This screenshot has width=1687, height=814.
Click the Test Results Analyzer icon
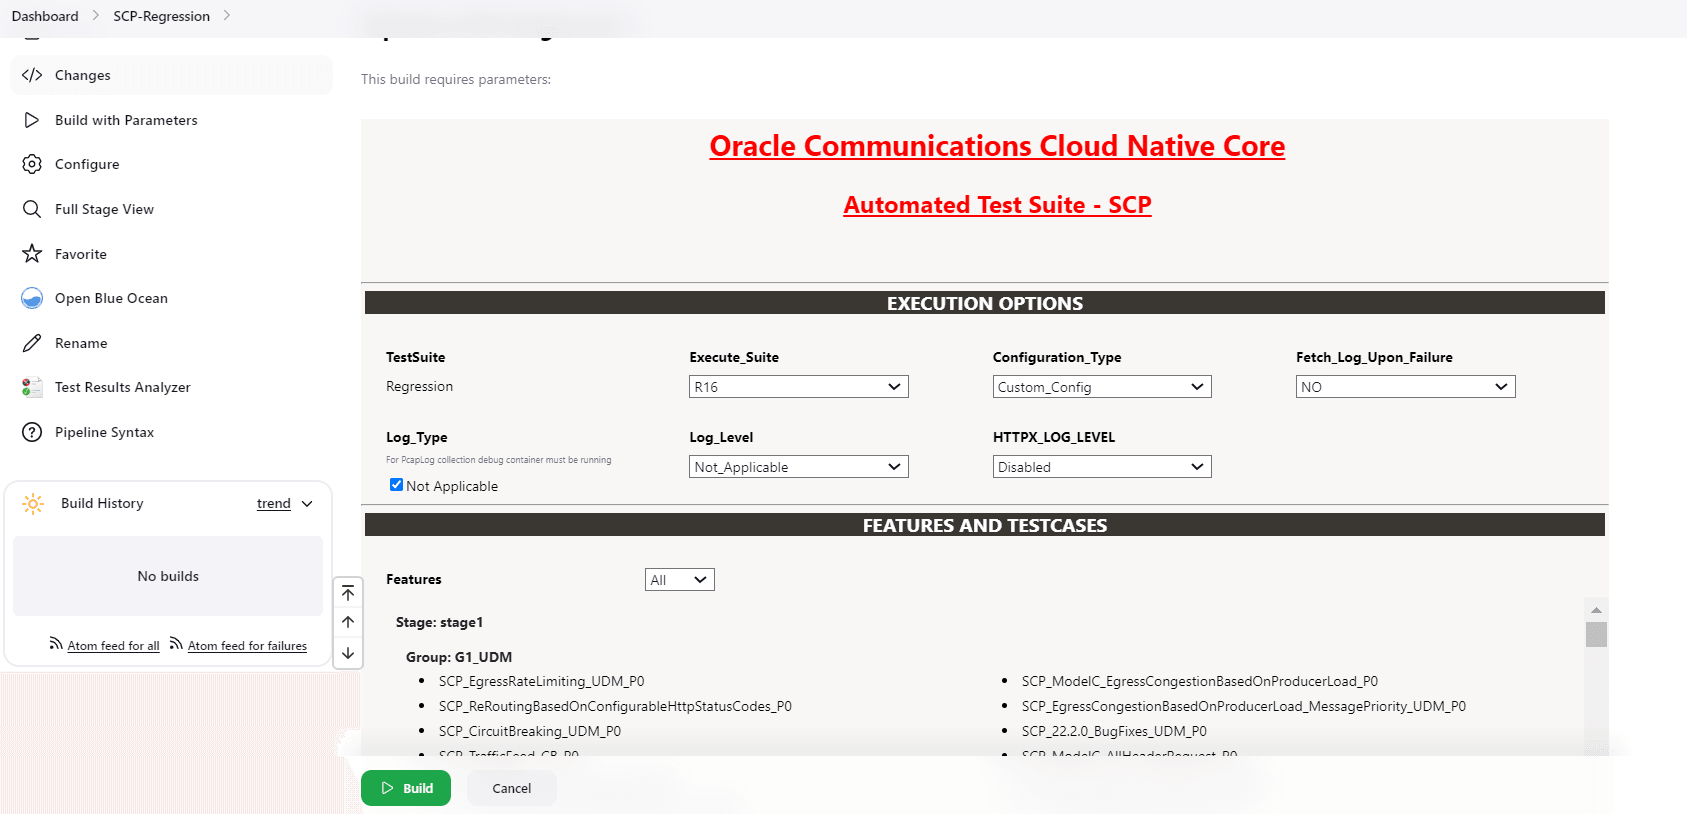tap(32, 387)
